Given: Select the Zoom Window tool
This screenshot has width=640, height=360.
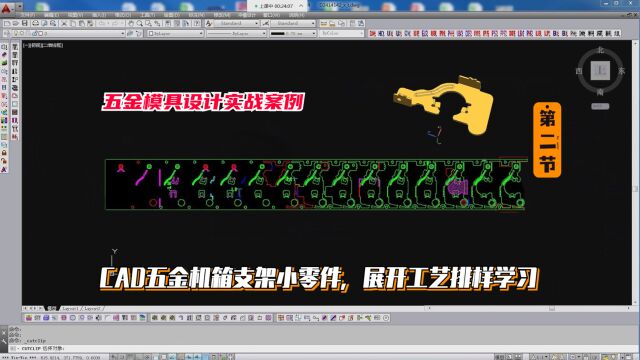Looking at the screenshot, I should (149, 24).
